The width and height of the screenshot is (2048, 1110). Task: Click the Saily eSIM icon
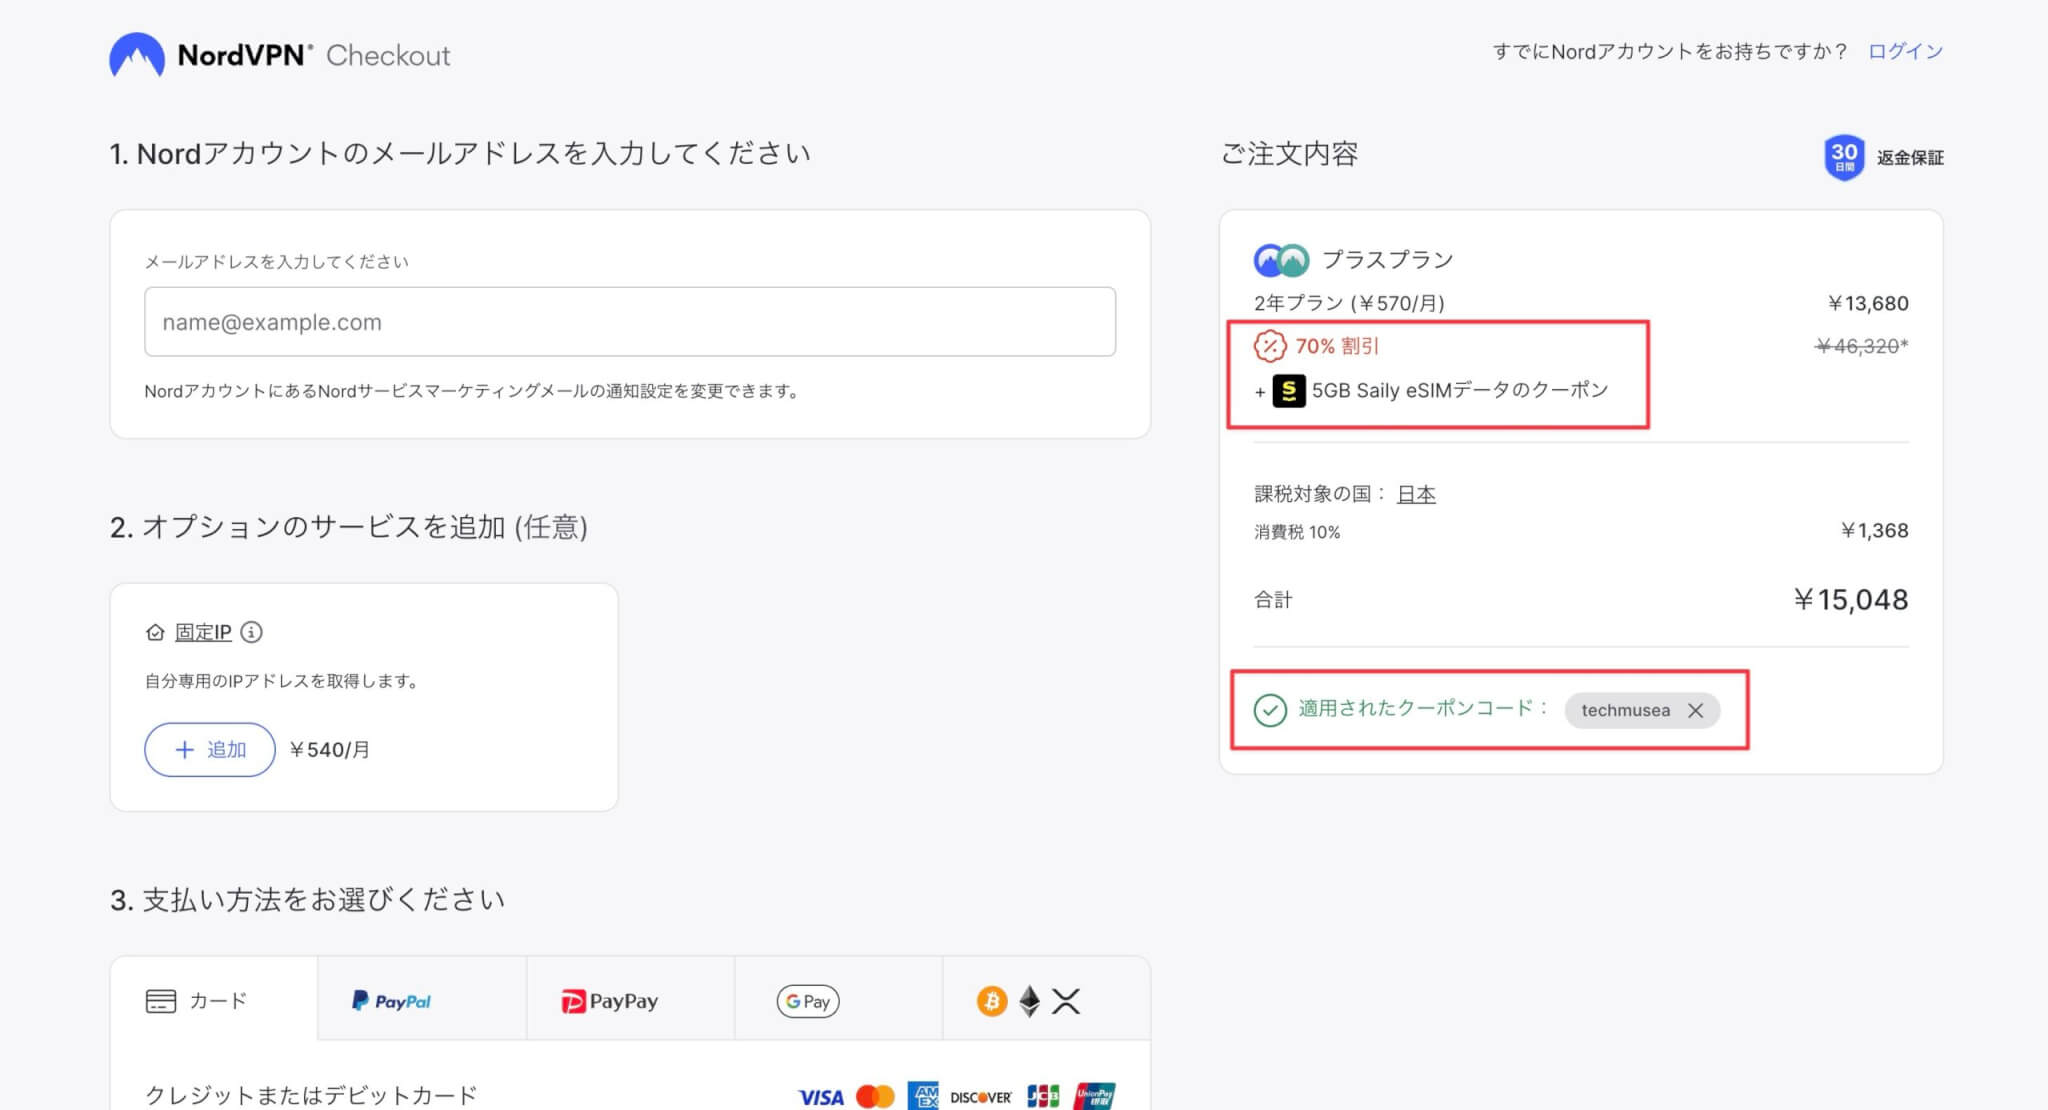click(x=1289, y=391)
